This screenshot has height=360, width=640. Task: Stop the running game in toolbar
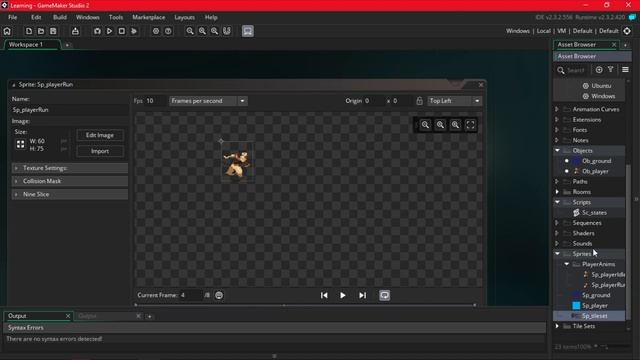click(122, 31)
